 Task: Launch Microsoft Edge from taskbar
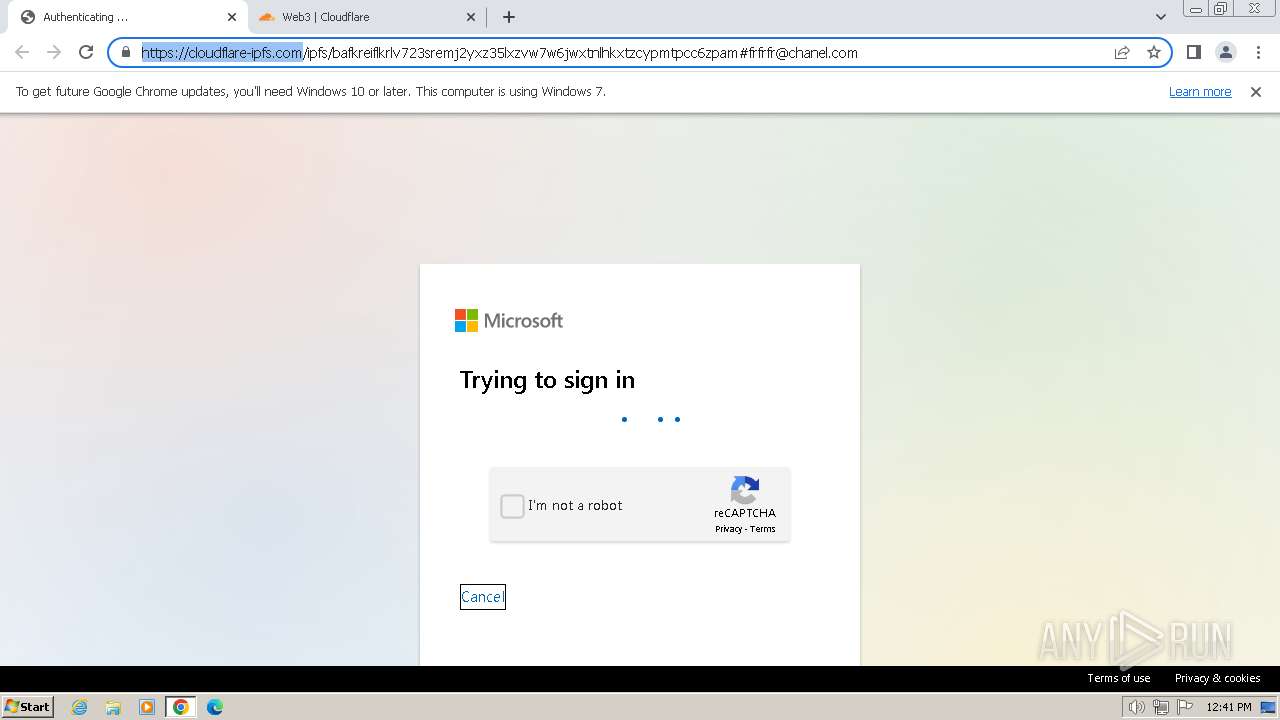(215, 707)
